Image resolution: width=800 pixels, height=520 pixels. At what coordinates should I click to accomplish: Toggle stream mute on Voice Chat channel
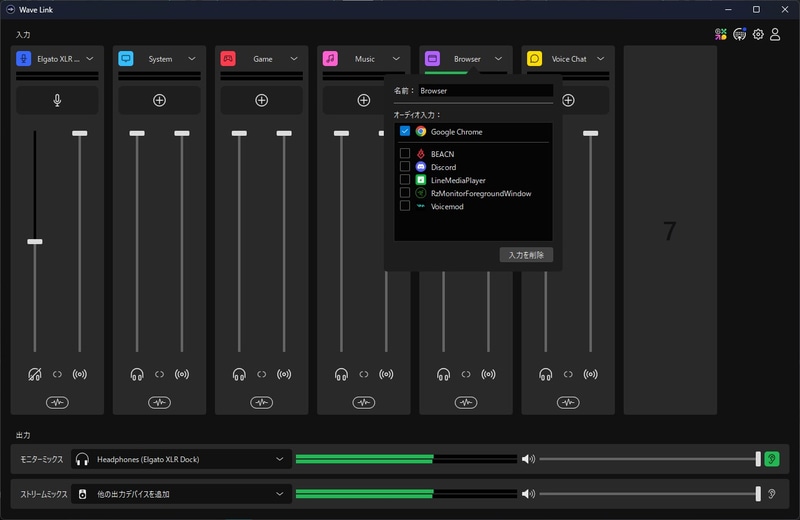tap(590, 375)
